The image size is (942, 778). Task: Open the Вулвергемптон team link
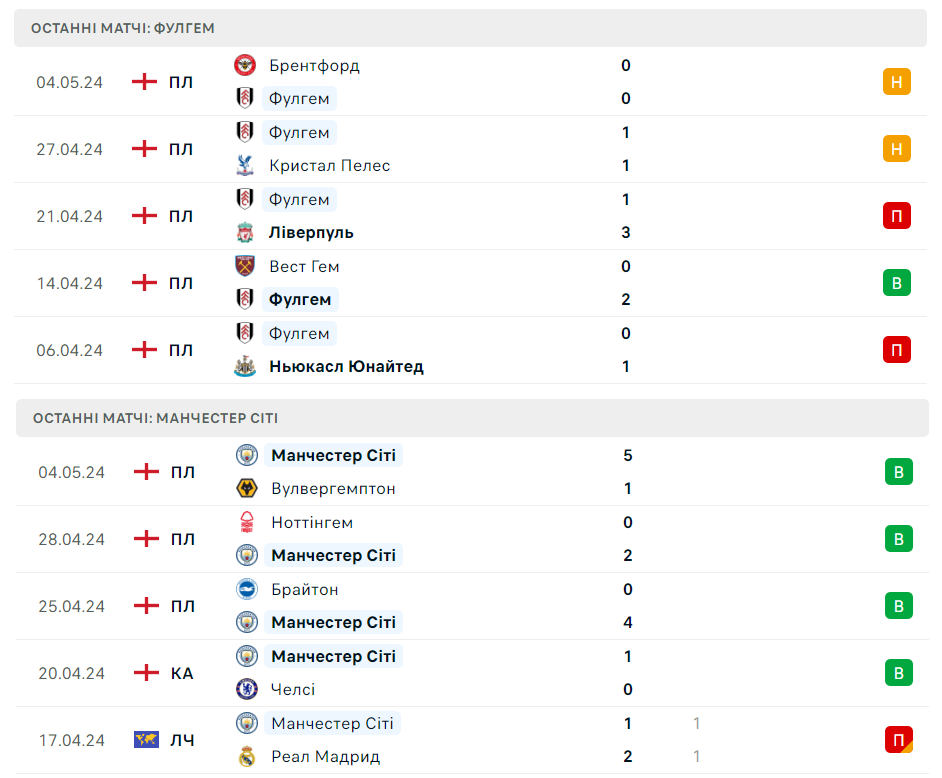click(333, 488)
